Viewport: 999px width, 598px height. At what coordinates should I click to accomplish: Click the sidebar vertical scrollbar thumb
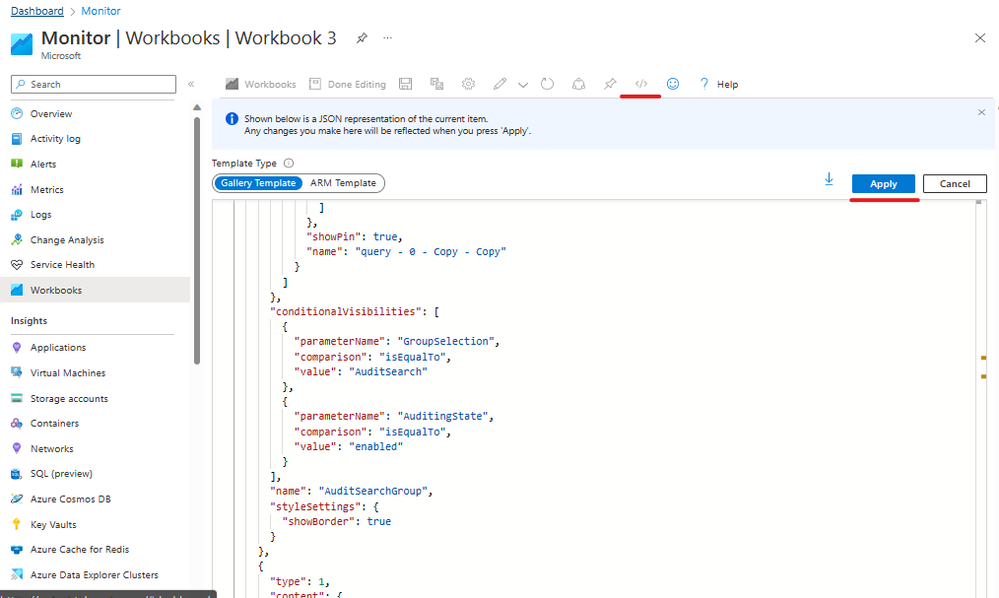(x=197, y=241)
